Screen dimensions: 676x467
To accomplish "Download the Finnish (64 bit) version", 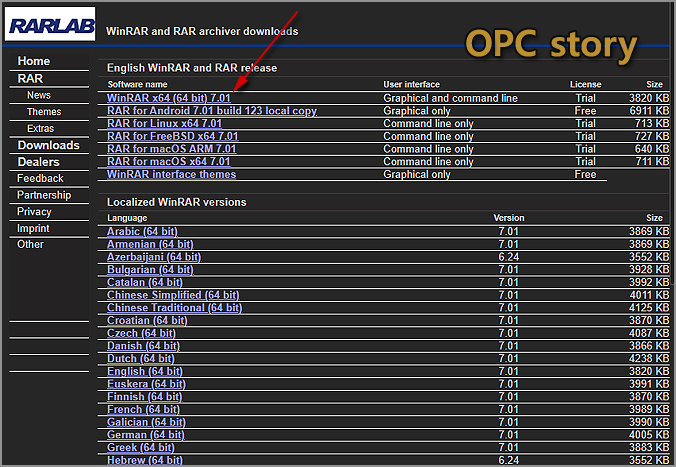I will pyautogui.click(x=144, y=397).
